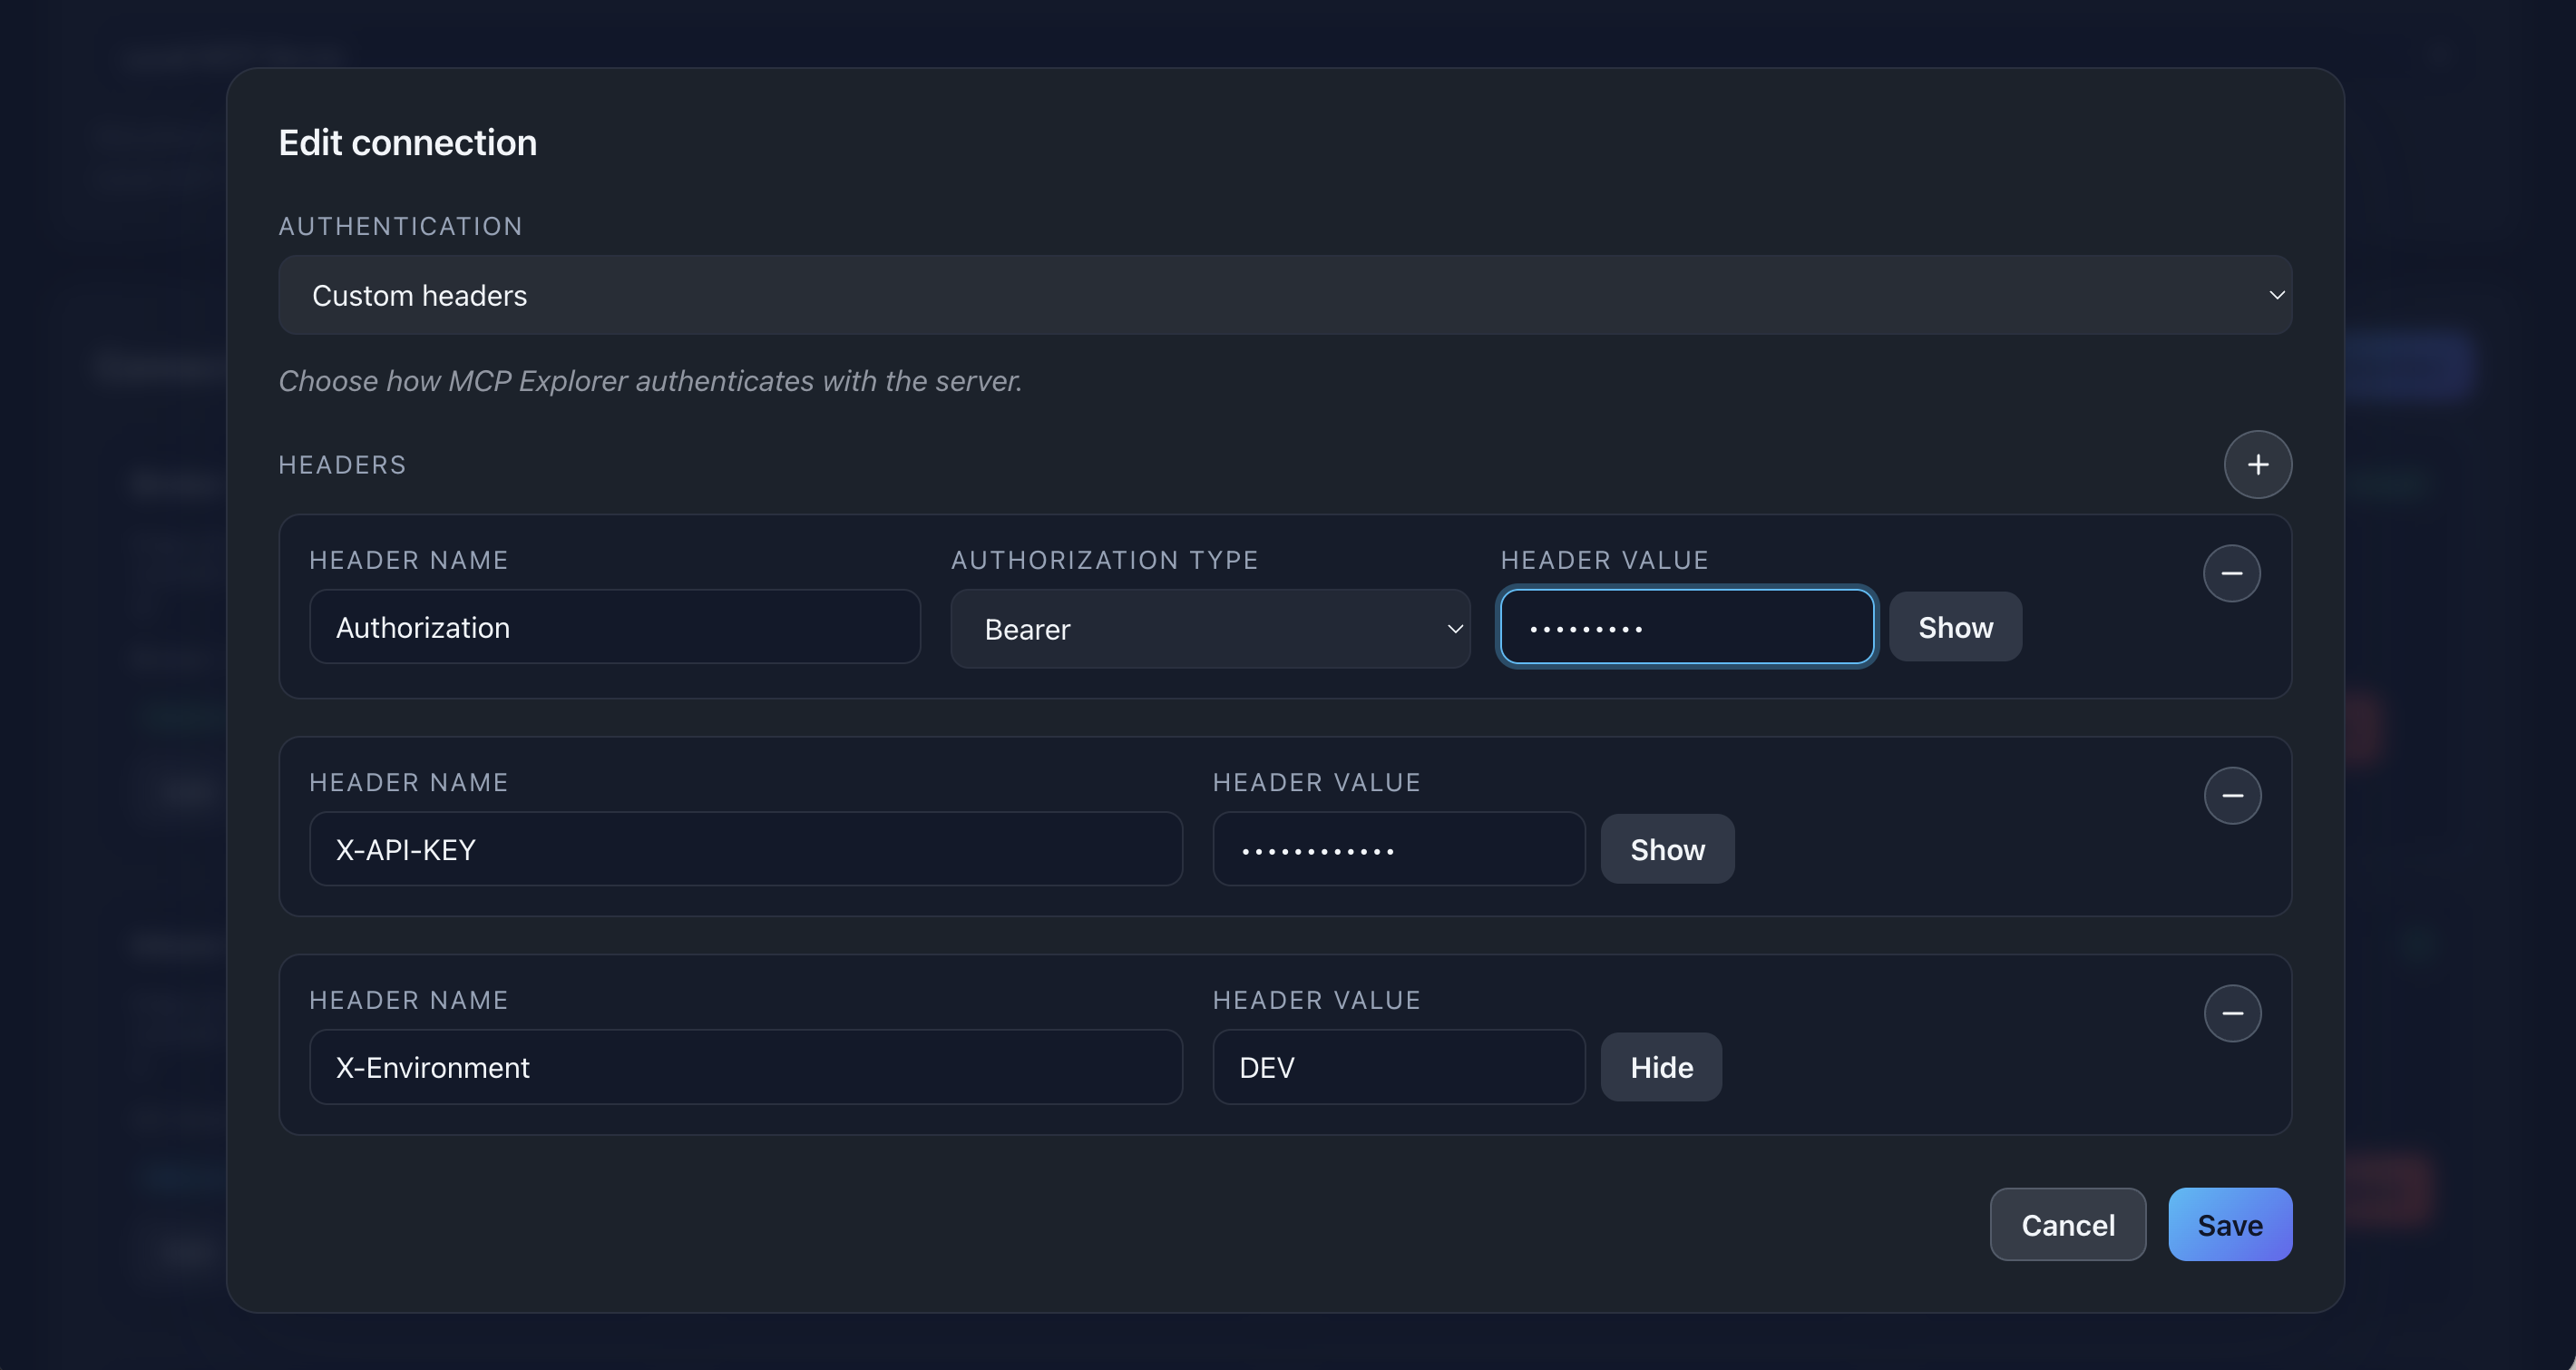Click the Authorization header name field
Screen dimensions: 2576x1370
coord(614,627)
